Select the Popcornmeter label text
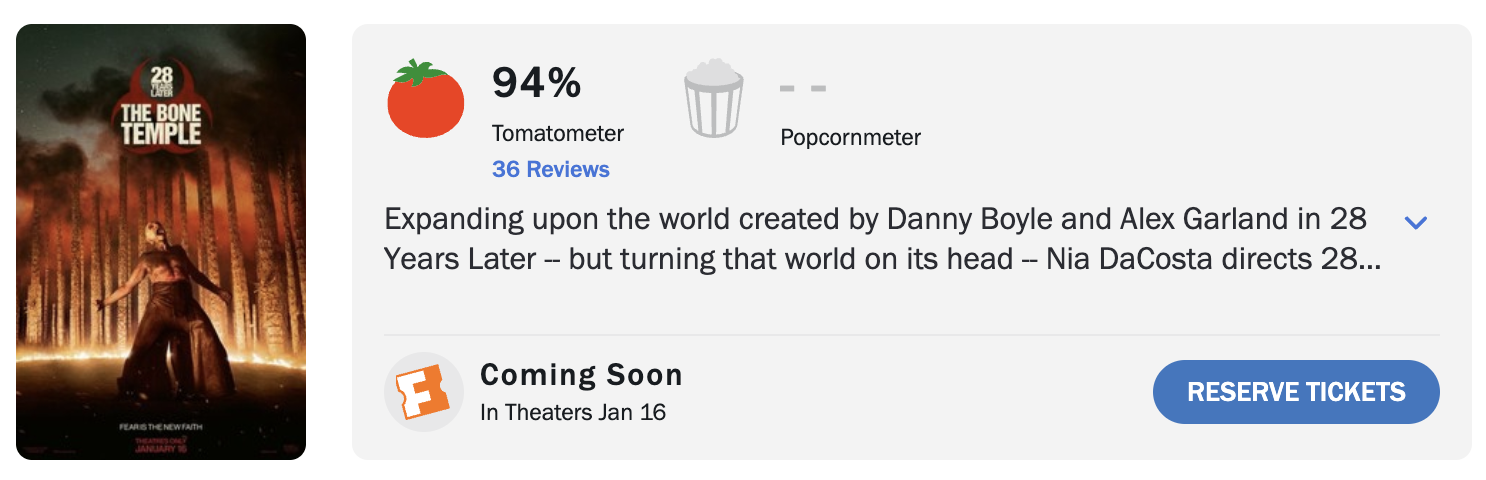 (850, 137)
